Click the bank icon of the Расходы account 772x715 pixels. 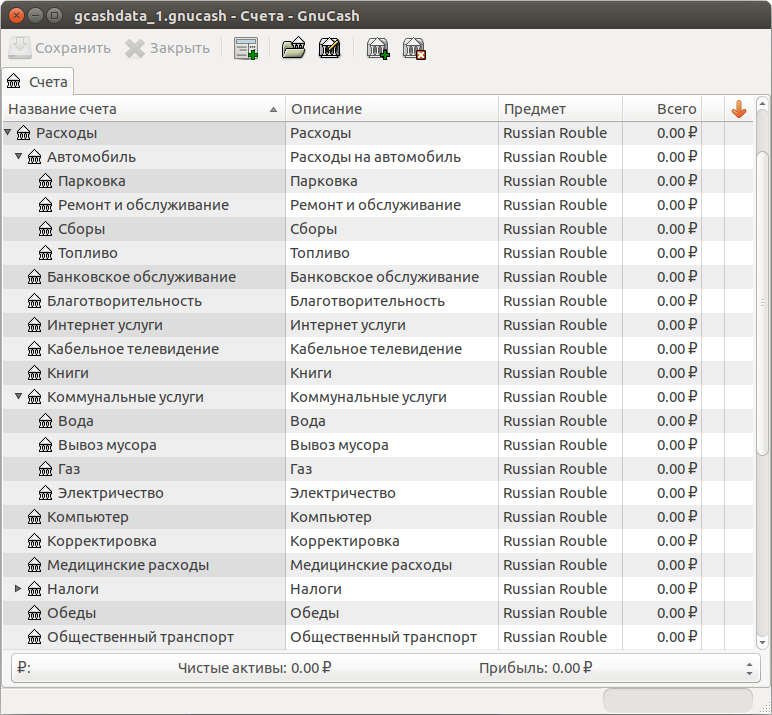click(24, 133)
